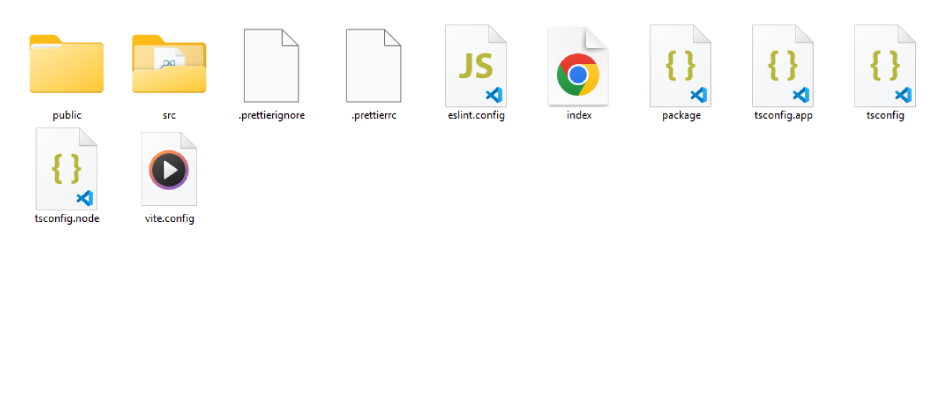940x420 pixels.
Task: Click the "package" file name label
Action: [681, 115]
